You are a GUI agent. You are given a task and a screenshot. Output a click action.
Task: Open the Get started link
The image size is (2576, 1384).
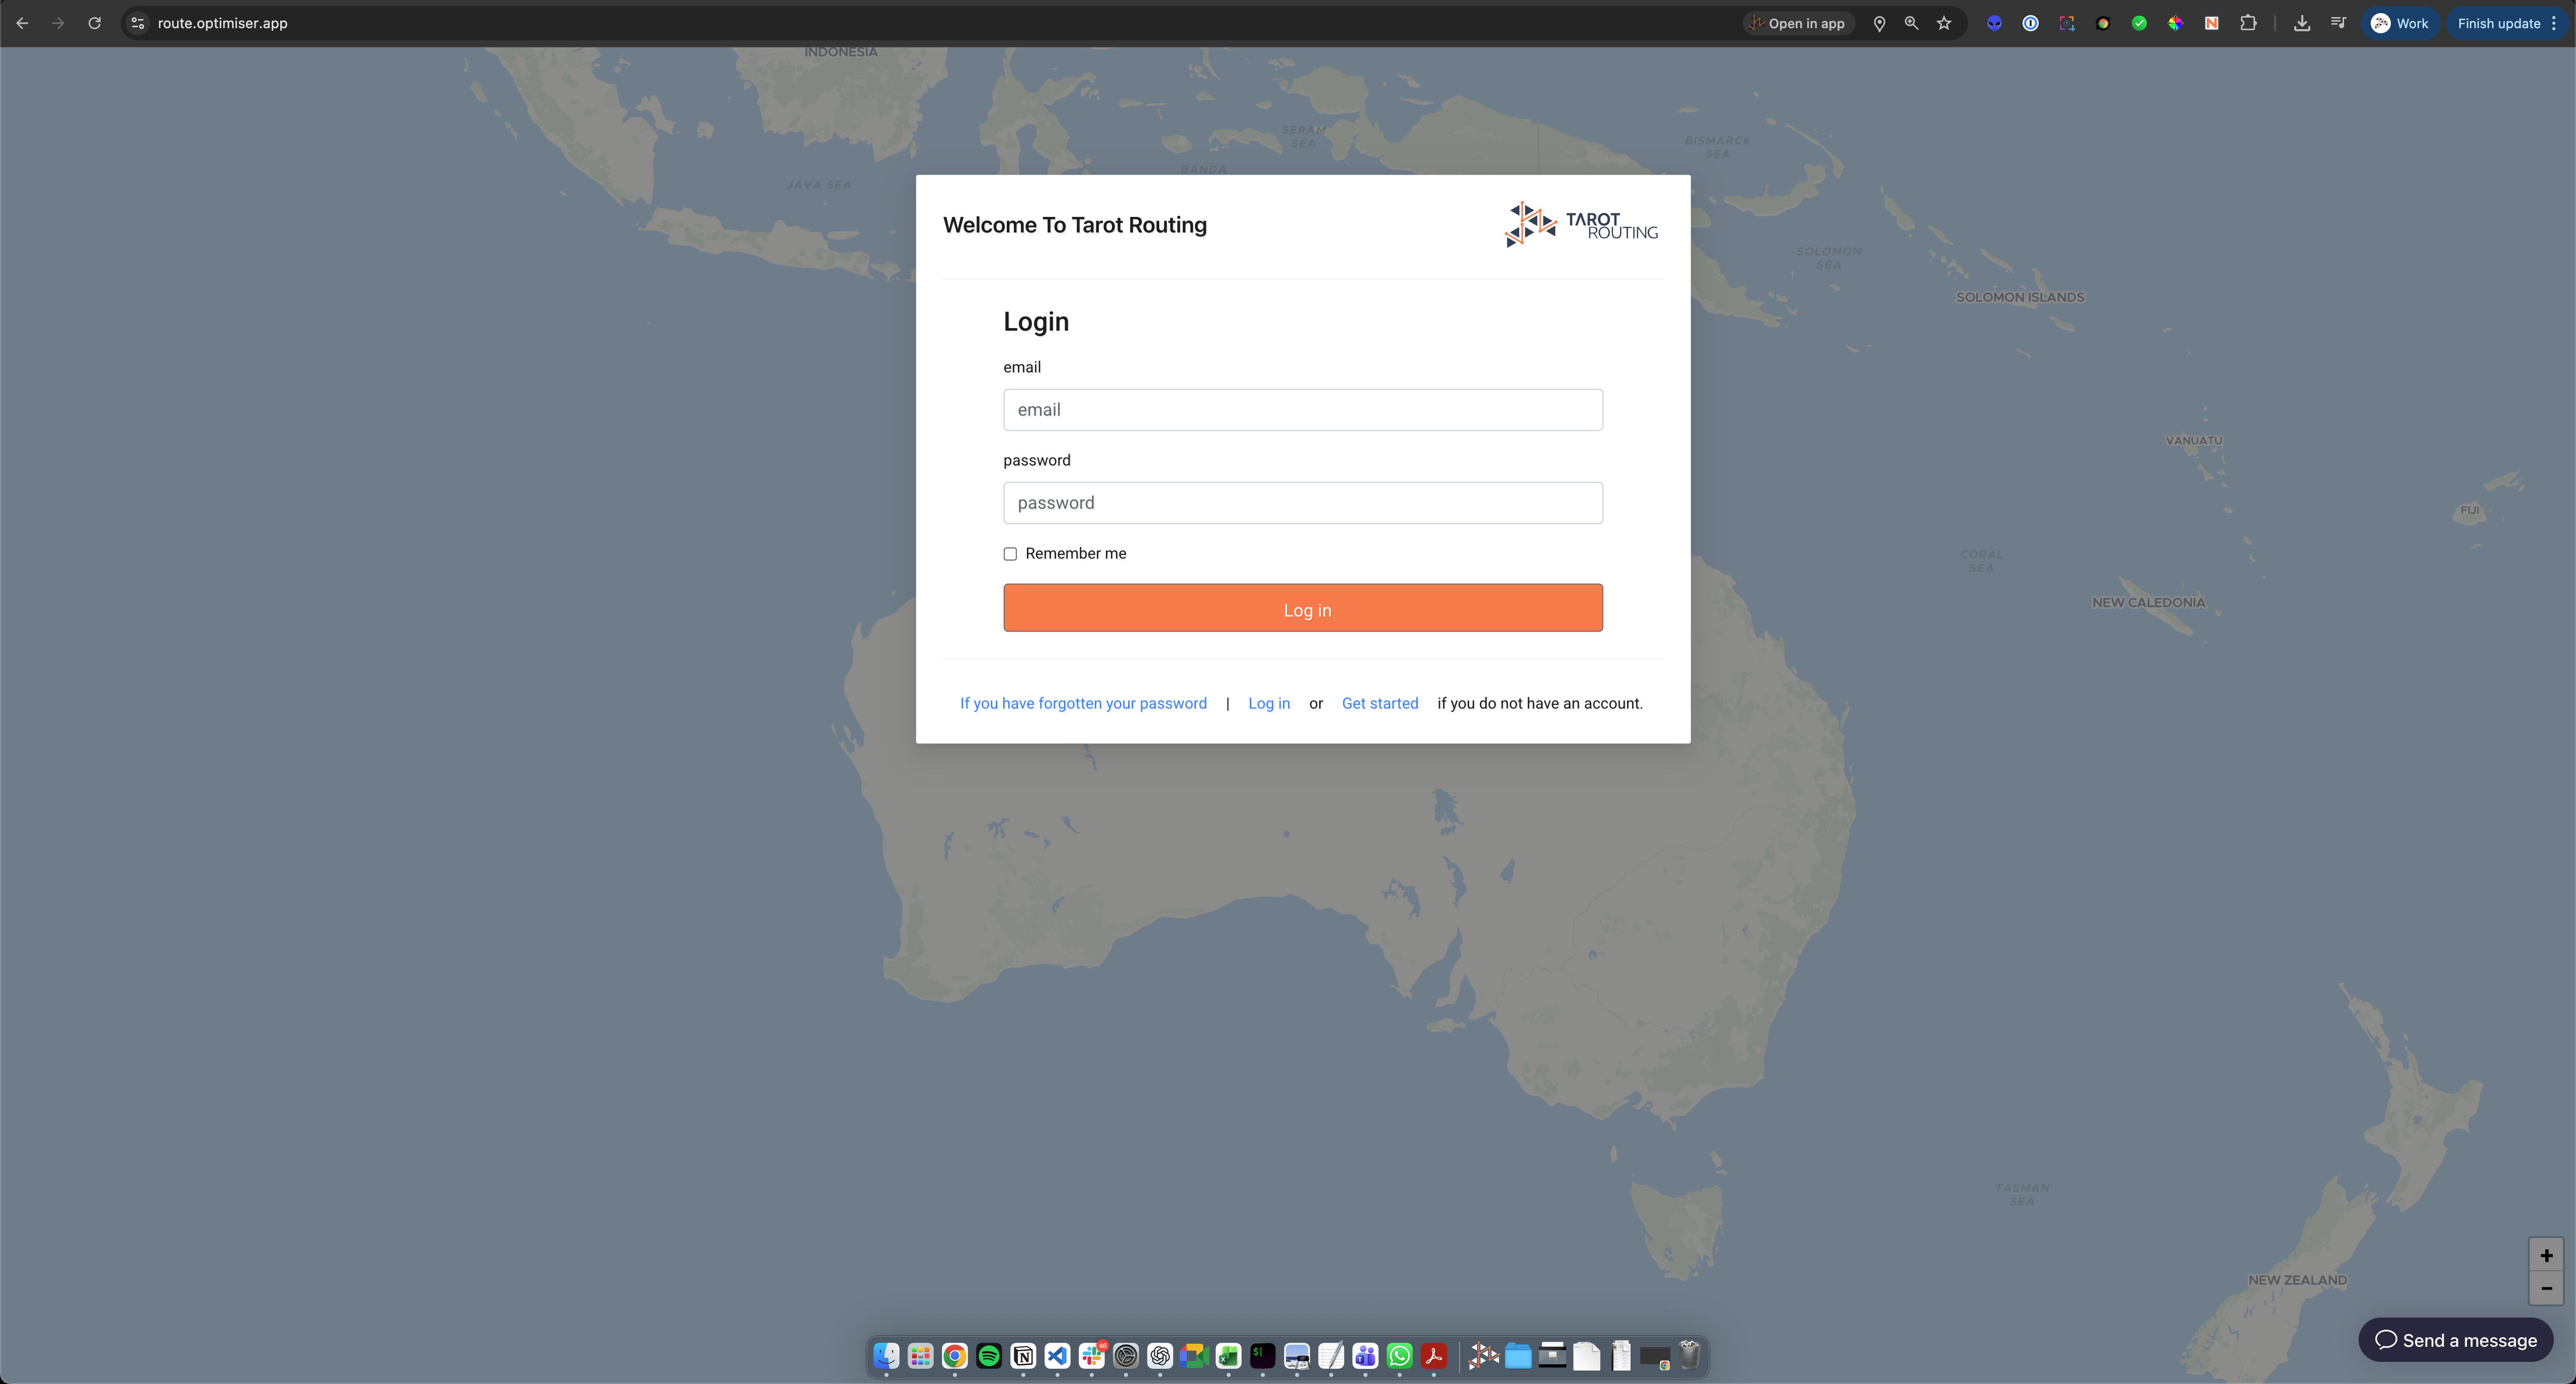tap(1380, 703)
